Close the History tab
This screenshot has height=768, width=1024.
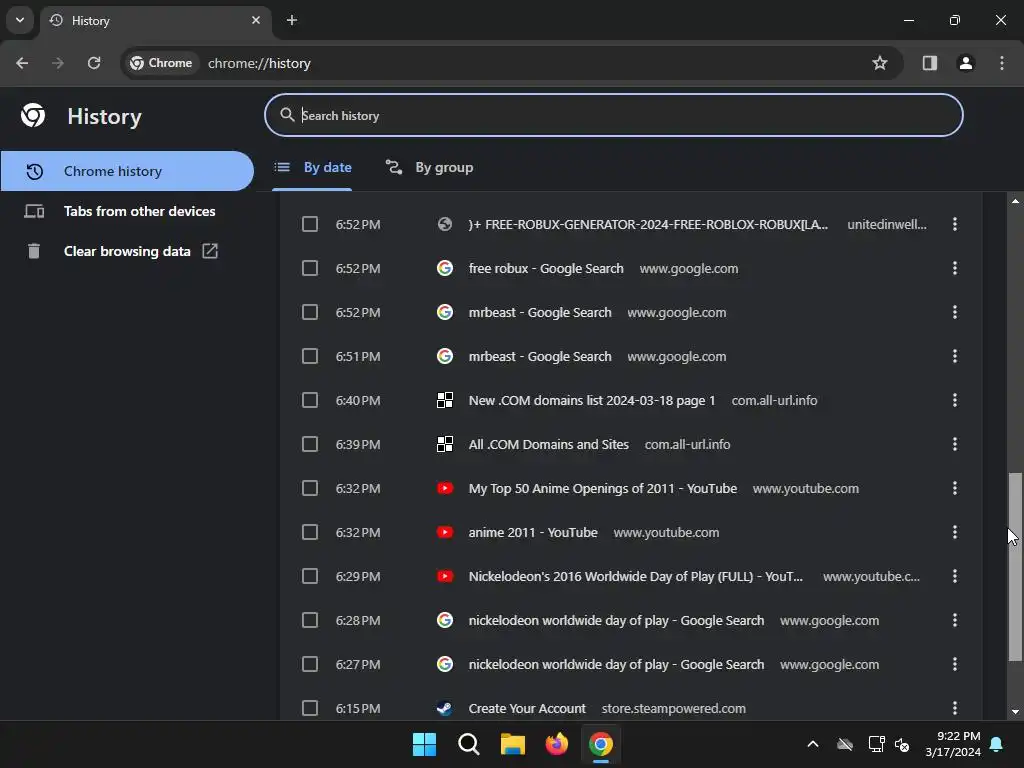point(256,20)
